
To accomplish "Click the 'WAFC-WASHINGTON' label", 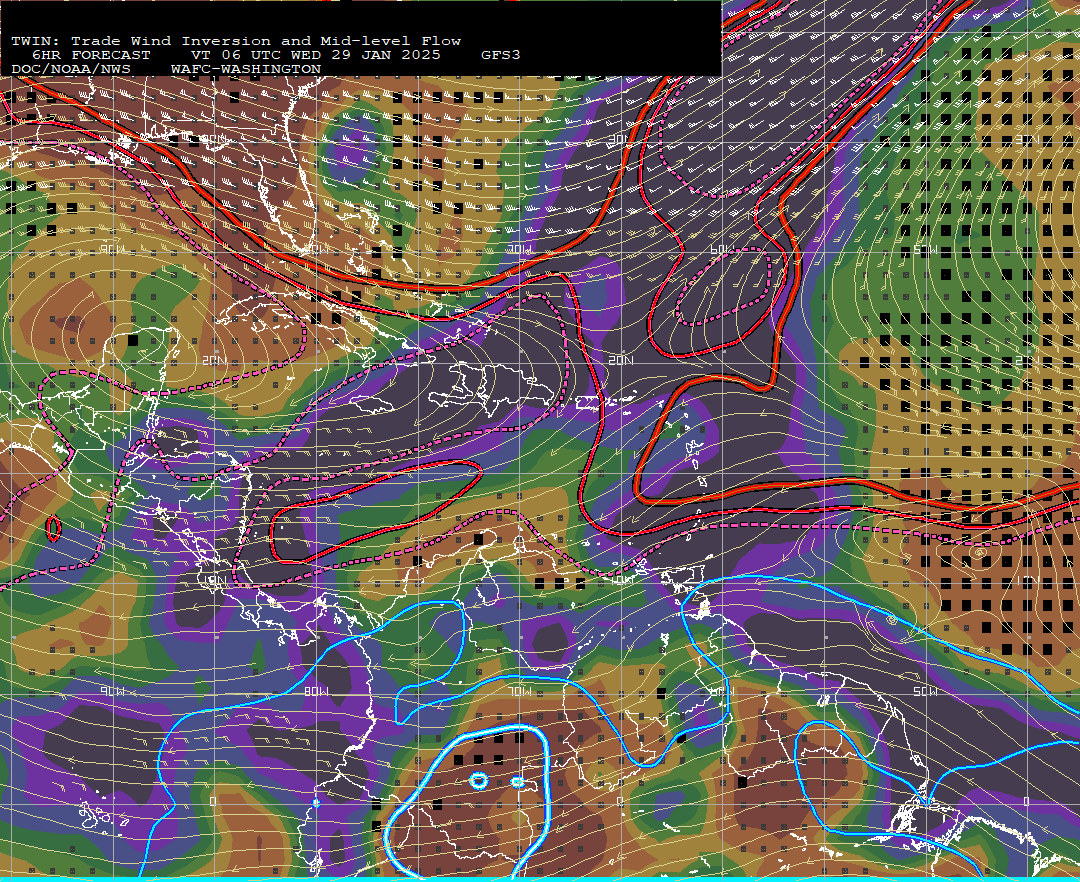I will (x=246, y=70).
